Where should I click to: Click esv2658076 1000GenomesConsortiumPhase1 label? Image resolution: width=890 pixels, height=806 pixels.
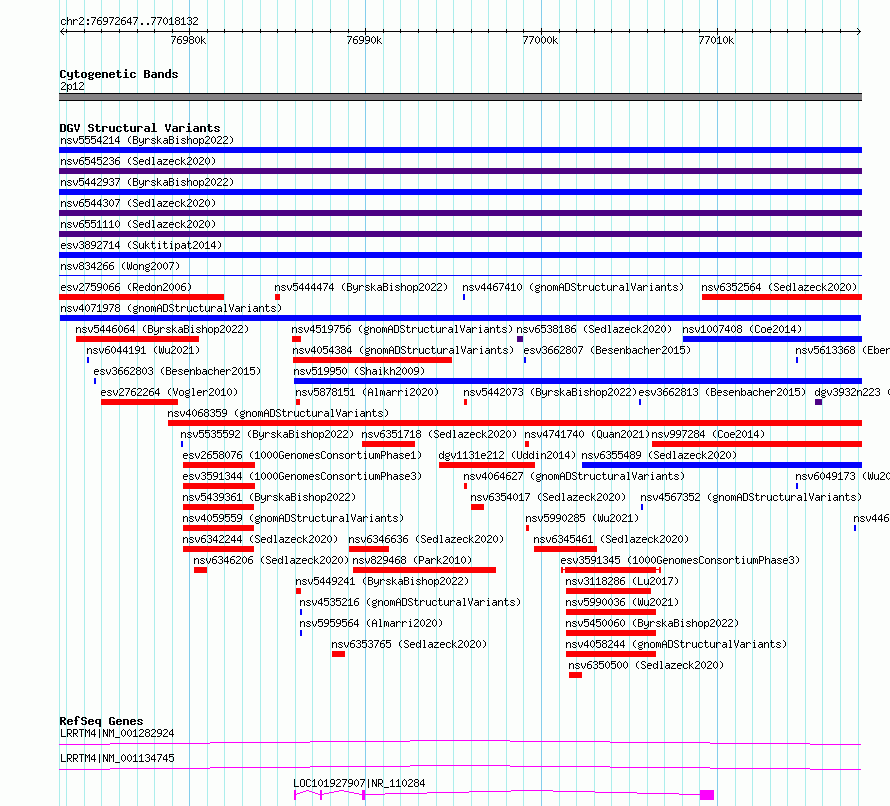point(302,455)
